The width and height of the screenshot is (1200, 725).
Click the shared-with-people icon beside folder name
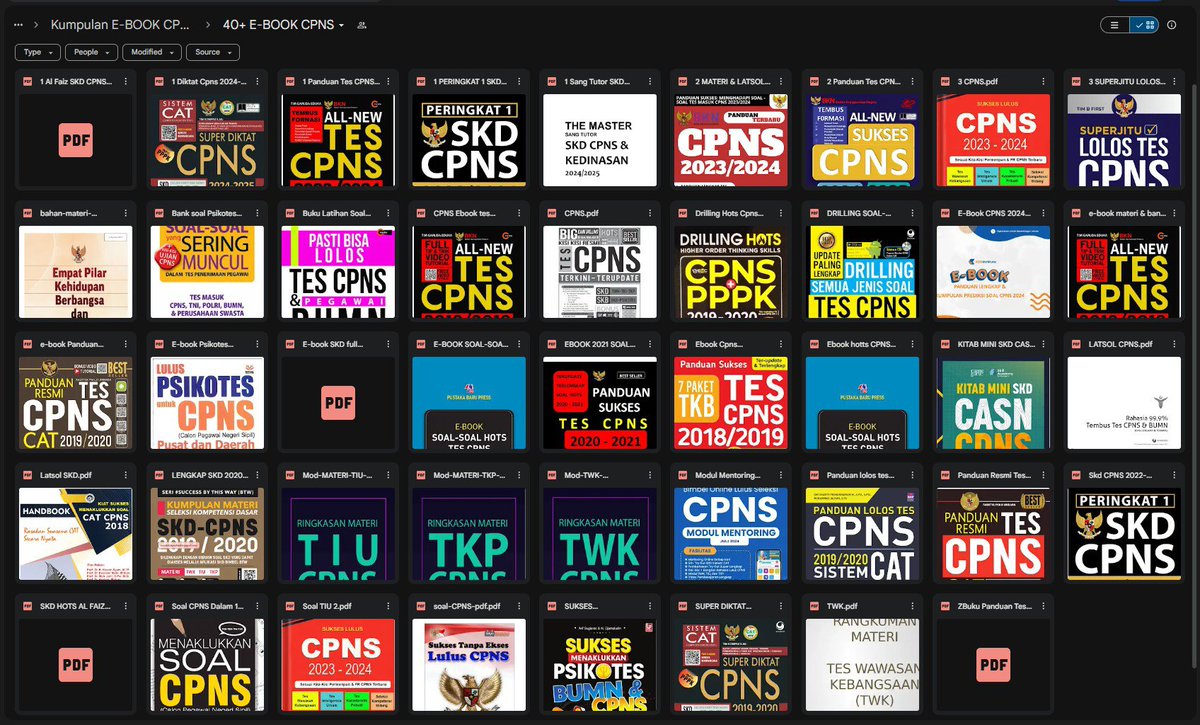pos(361,25)
